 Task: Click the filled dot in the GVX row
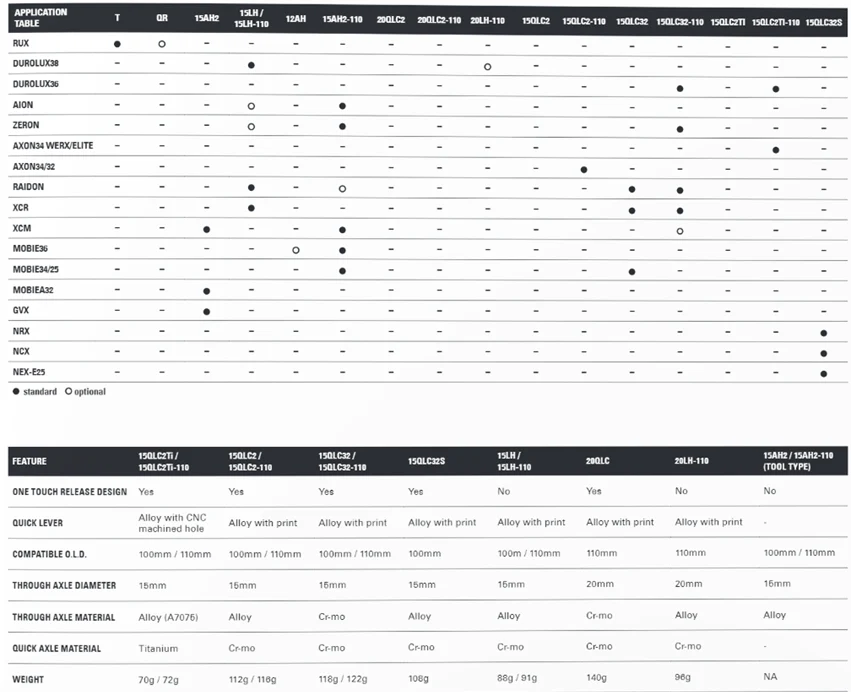tap(206, 312)
